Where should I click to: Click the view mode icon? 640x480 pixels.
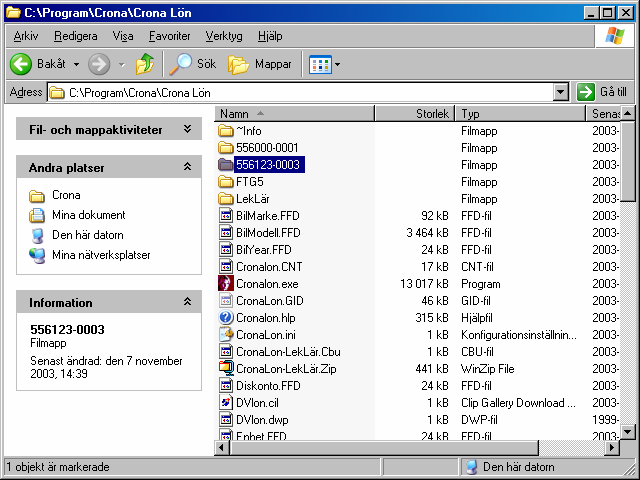320,64
